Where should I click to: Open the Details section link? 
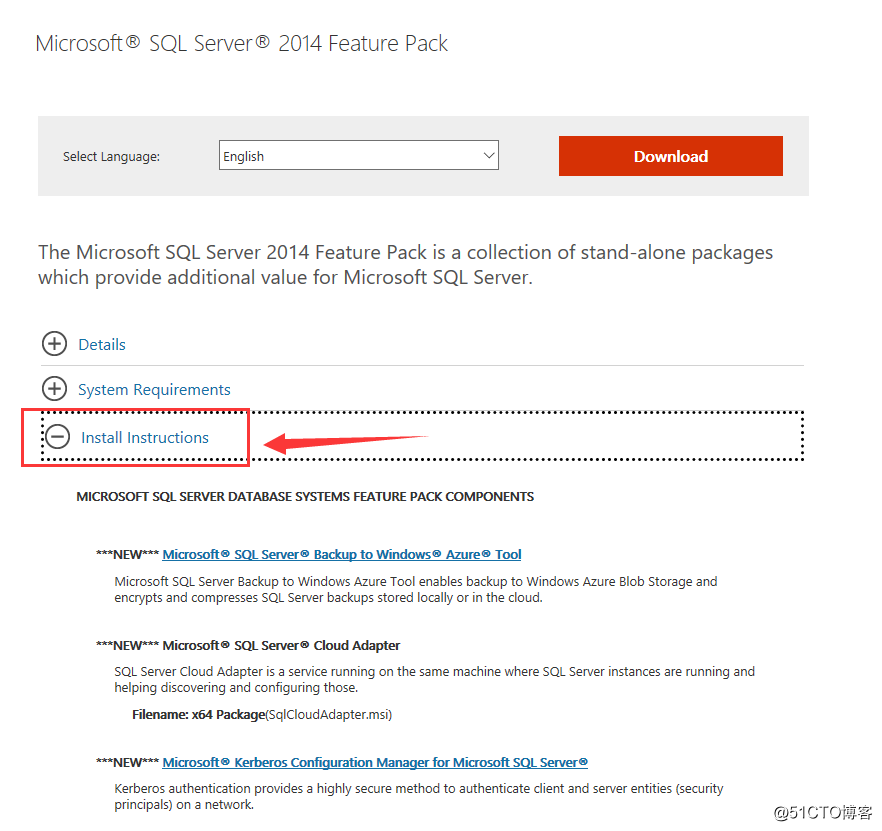[x=102, y=344]
